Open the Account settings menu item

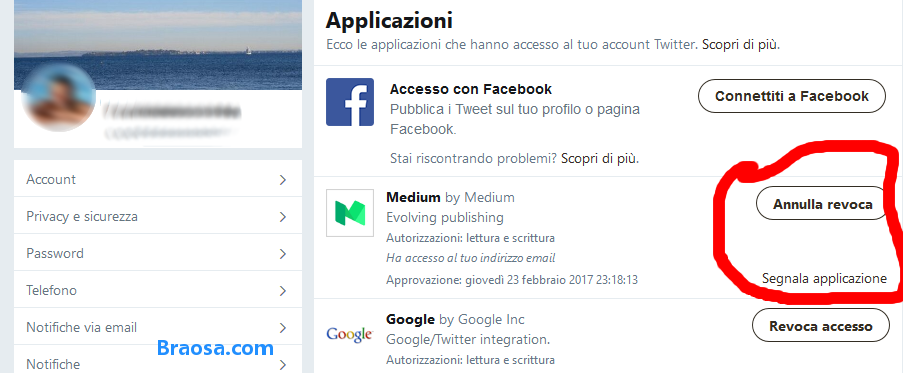point(158,179)
